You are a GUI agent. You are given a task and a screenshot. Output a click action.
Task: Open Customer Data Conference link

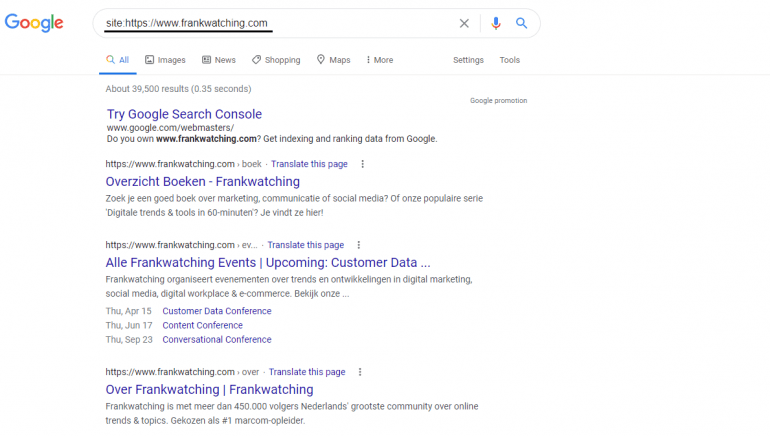coord(217,311)
